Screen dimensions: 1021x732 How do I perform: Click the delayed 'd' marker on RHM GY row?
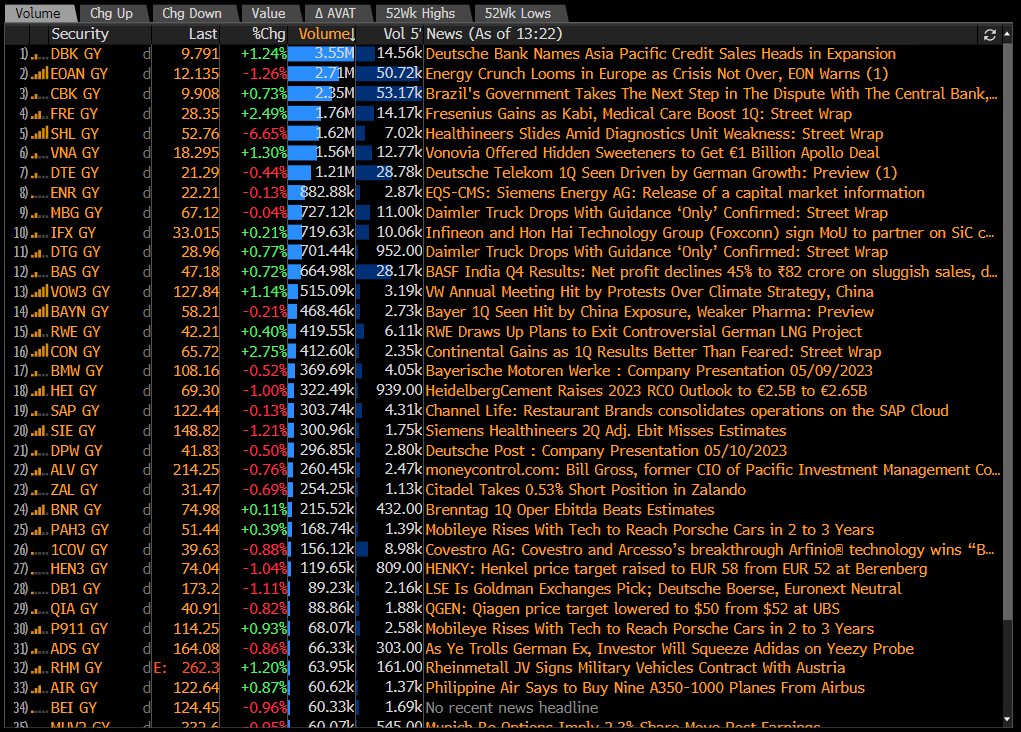click(x=147, y=668)
